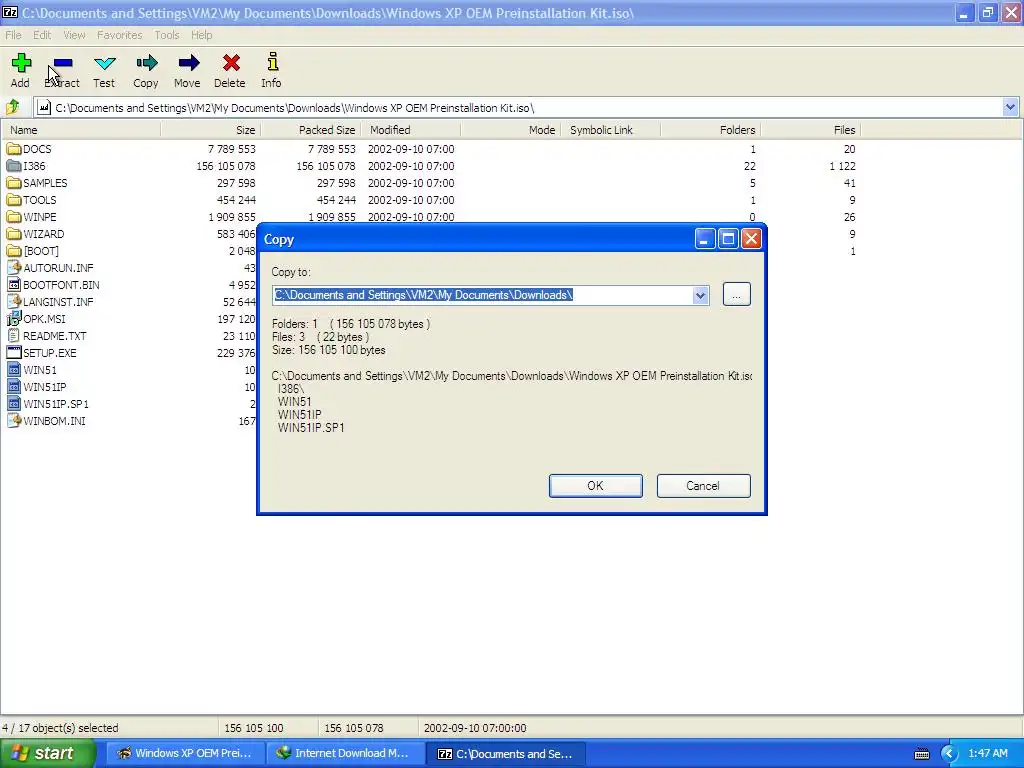This screenshot has height=768, width=1024.
Task: Click the WIN51IP file icon
Action: [14, 387]
